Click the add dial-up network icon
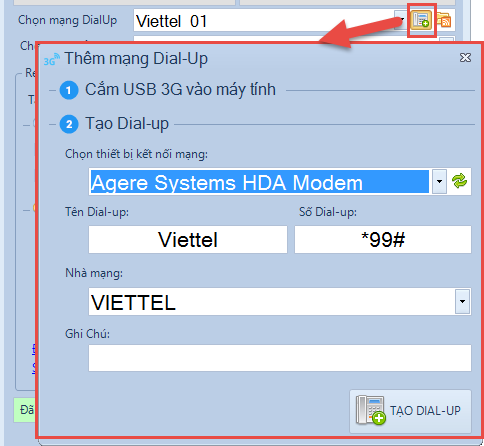 click(x=421, y=20)
